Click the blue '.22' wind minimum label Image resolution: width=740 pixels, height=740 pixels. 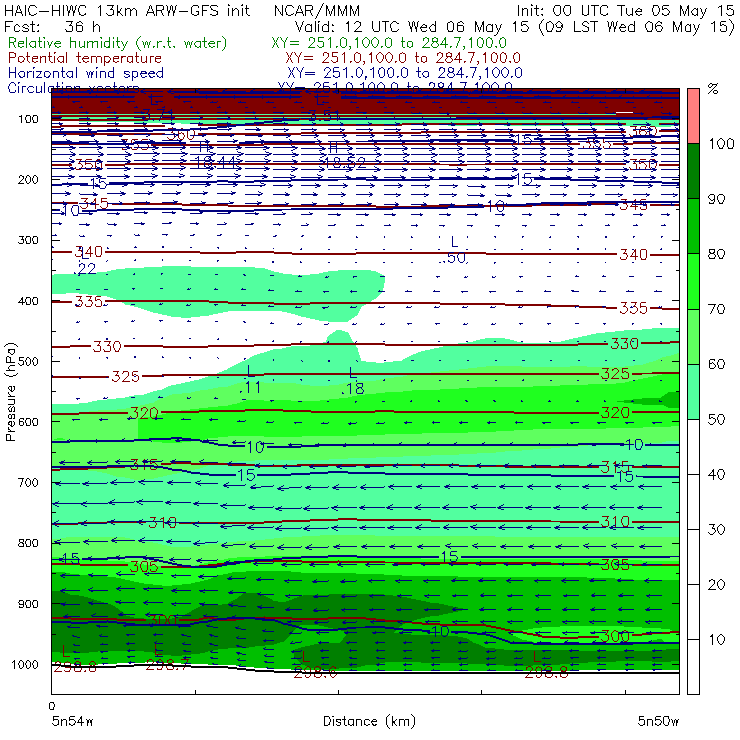pos(86,269)
